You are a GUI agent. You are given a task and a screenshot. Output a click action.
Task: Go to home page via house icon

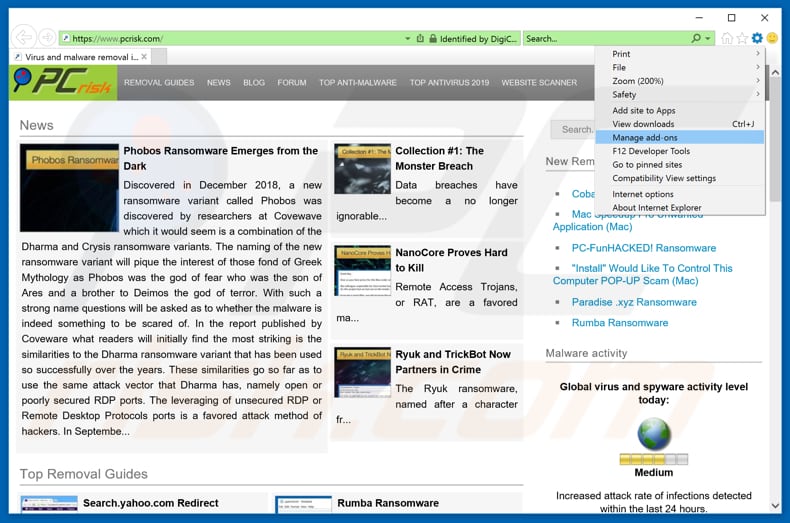(x=727, y=38)
